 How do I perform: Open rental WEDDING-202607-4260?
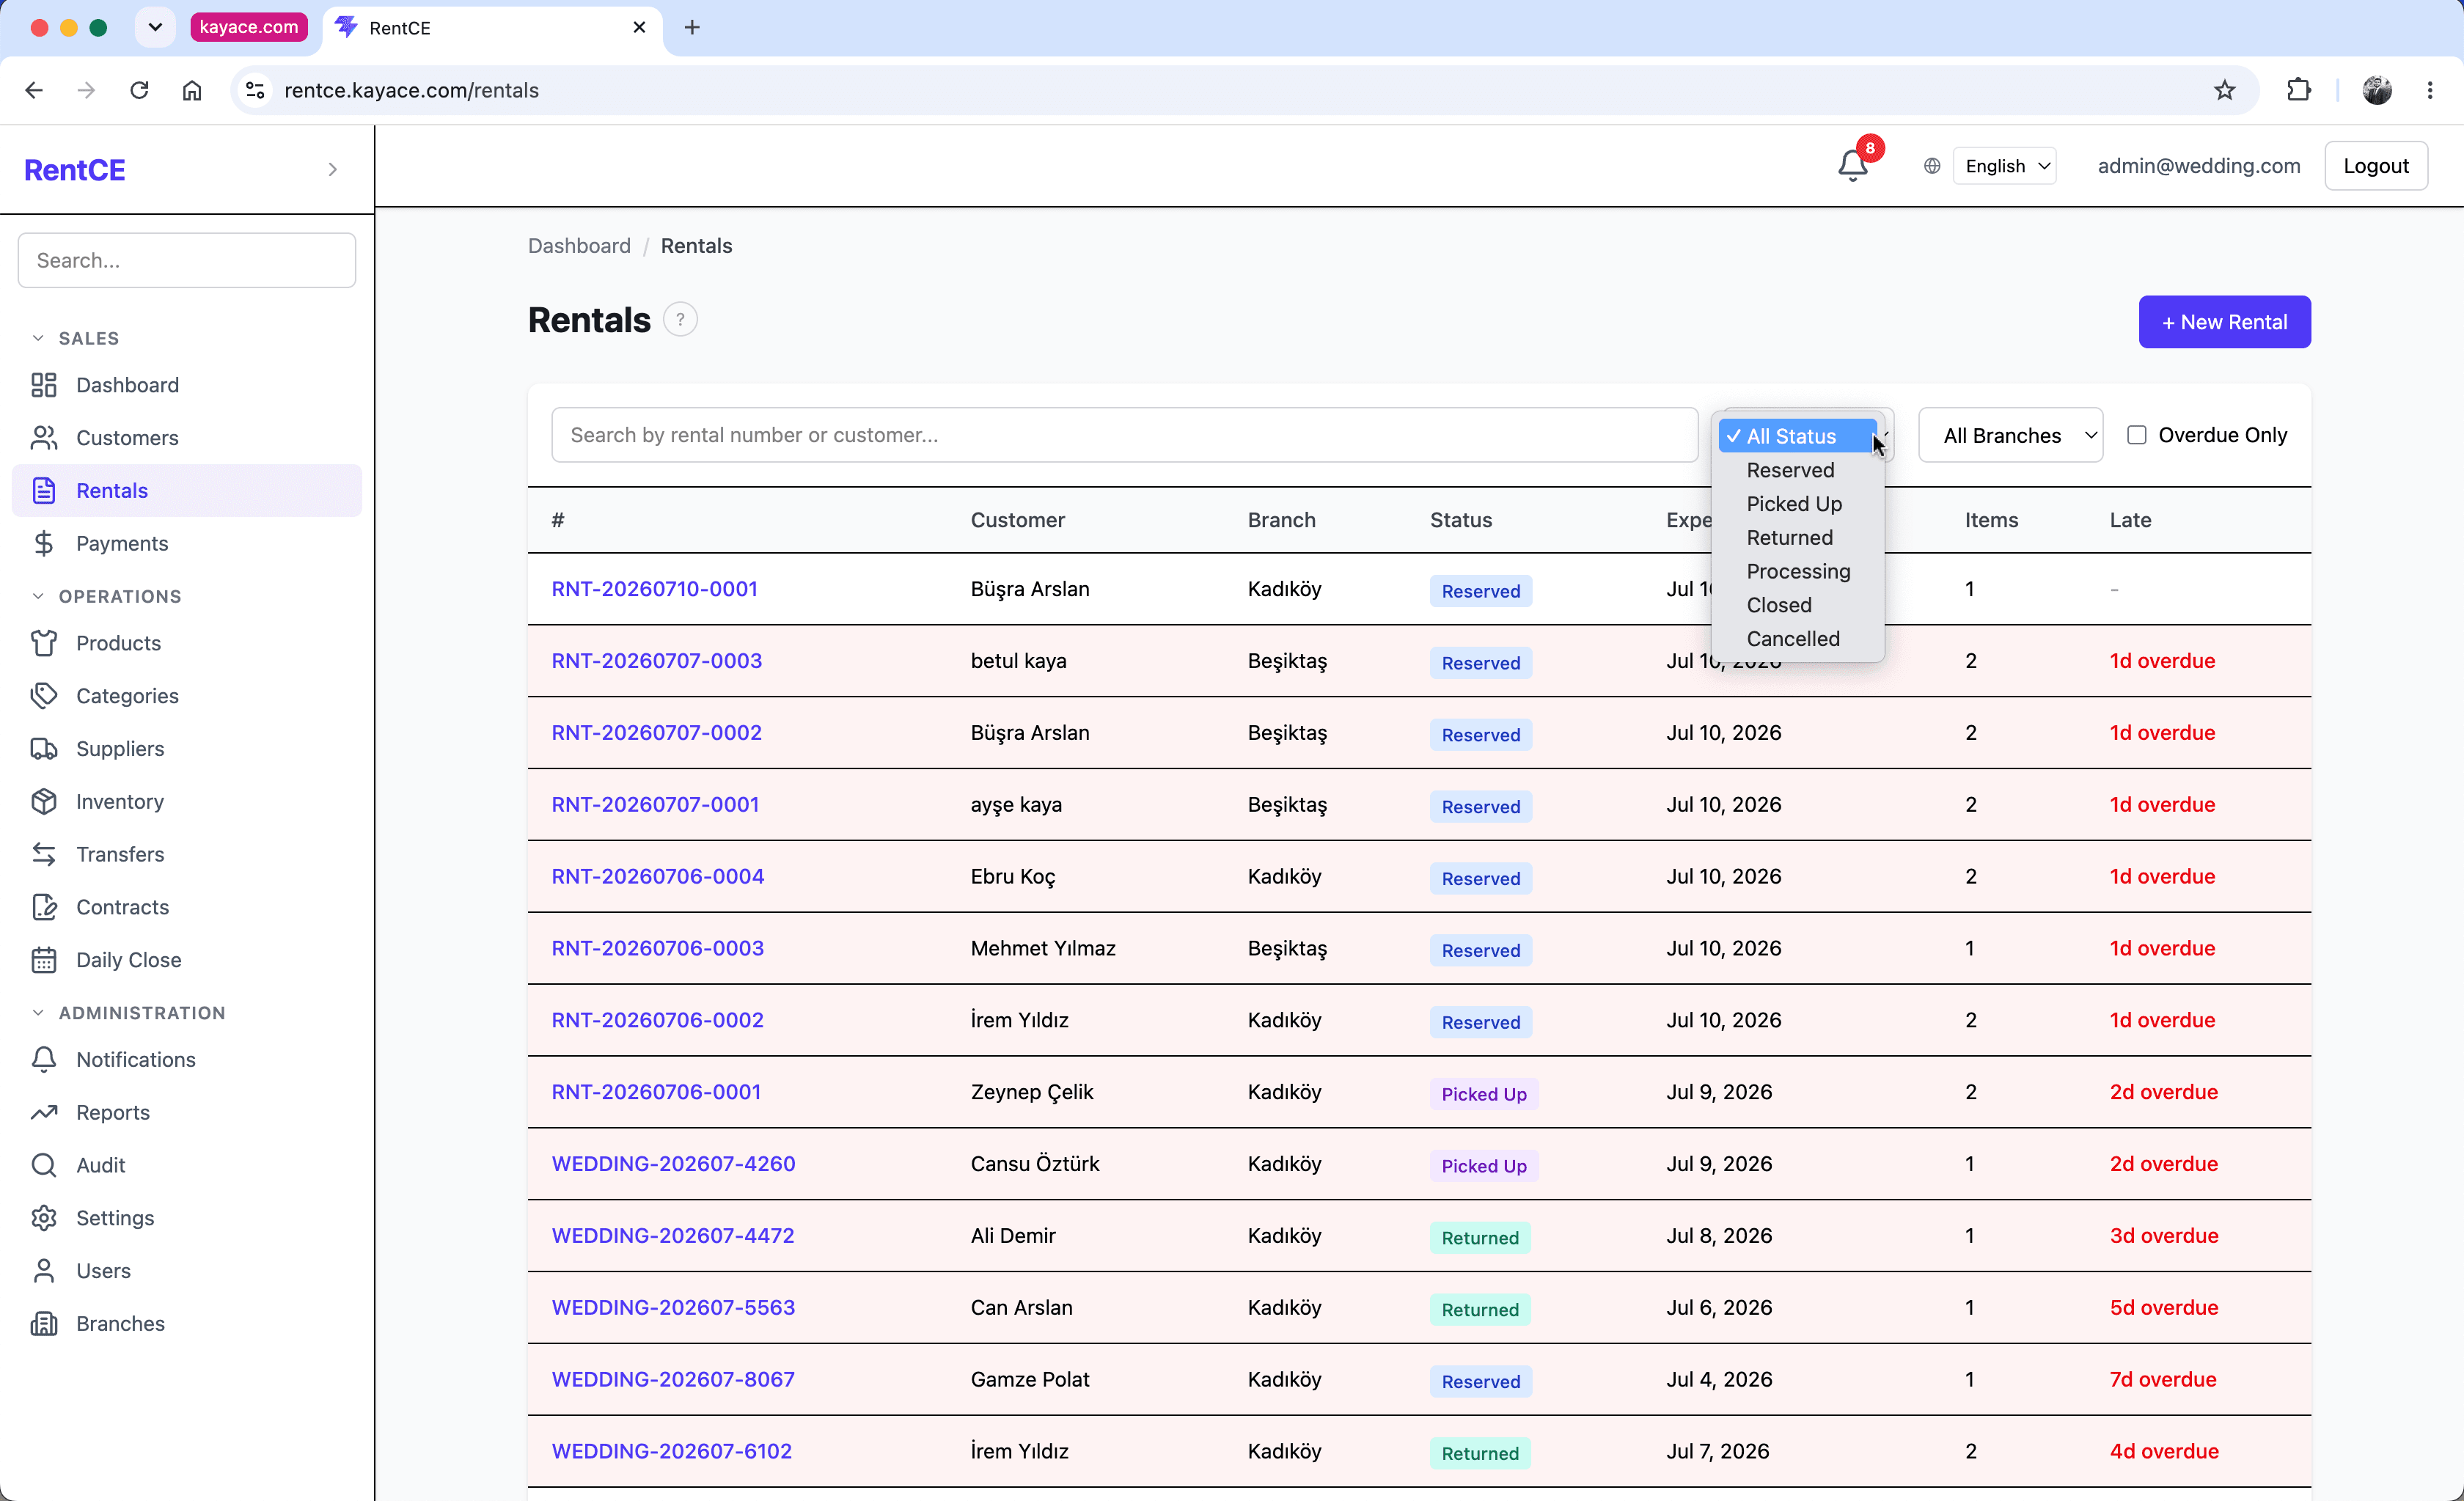tap(673, 1164)
